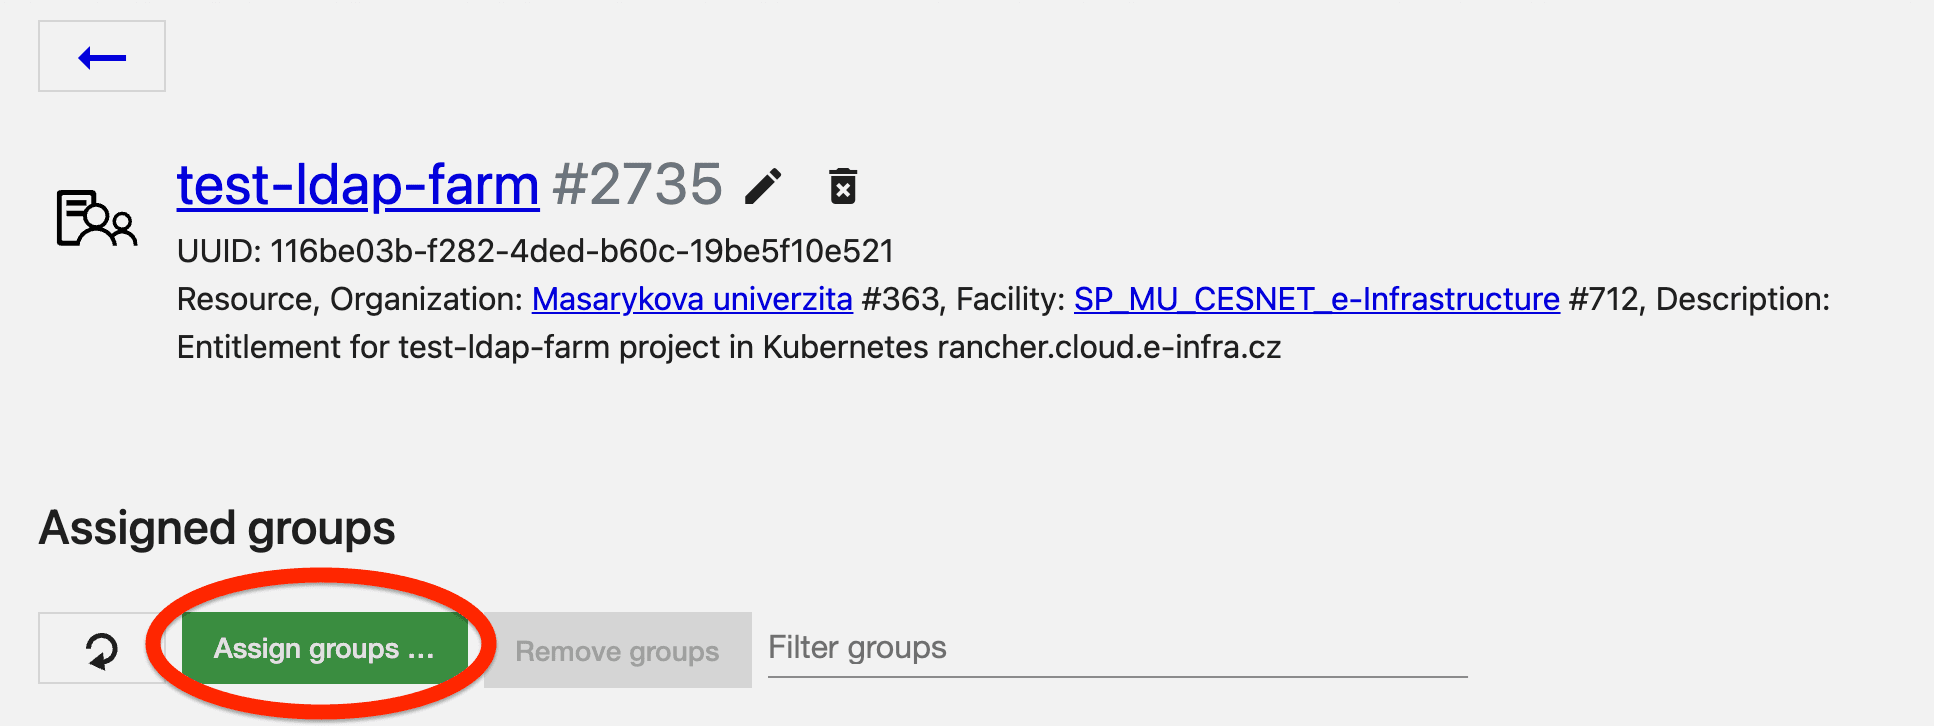1934x726 pixels.
Task: Click the "Facility:" label
Action: point(1010,299)
